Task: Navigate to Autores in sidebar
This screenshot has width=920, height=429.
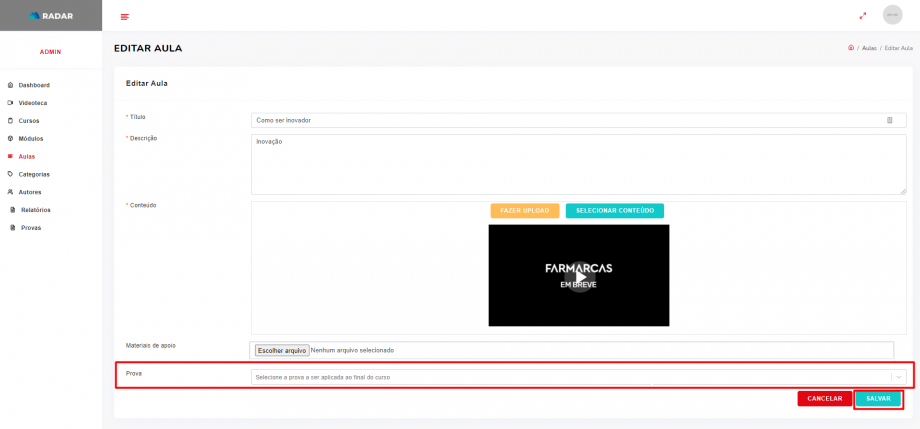Action: coord(29,192)
